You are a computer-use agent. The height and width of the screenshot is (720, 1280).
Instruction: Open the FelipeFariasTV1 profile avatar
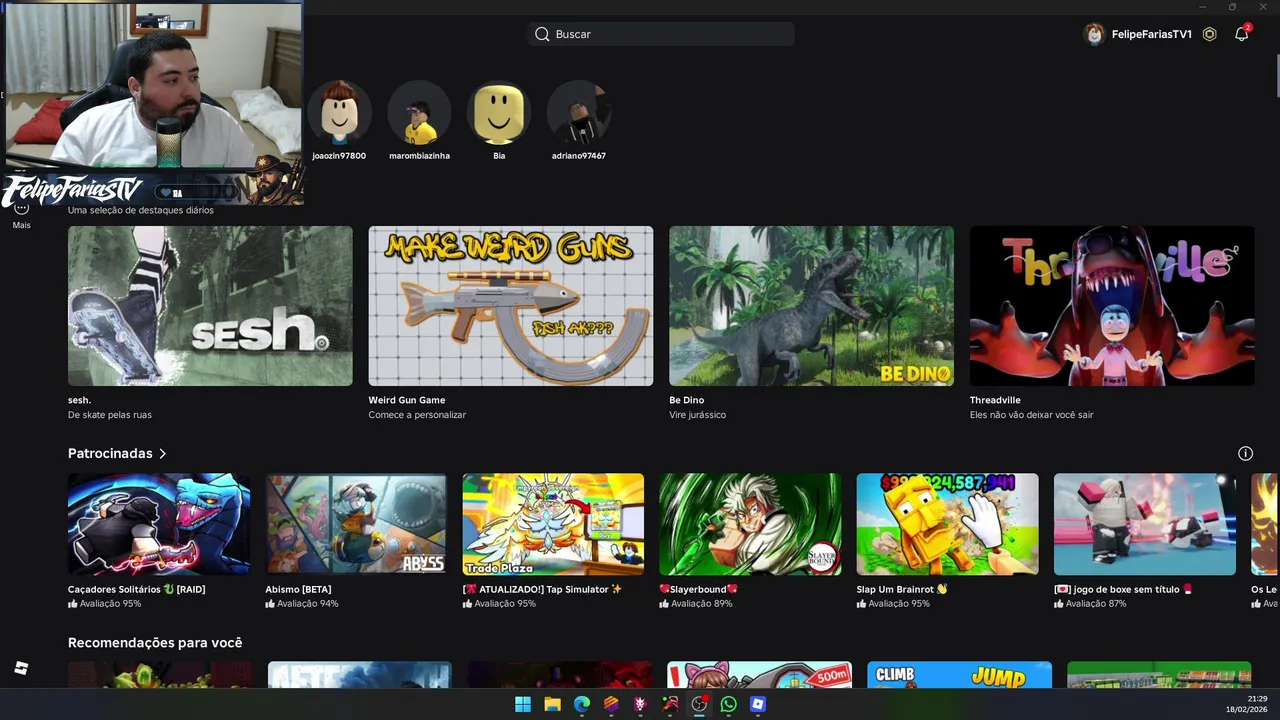pyautogui.click(x=1094, y=34)
